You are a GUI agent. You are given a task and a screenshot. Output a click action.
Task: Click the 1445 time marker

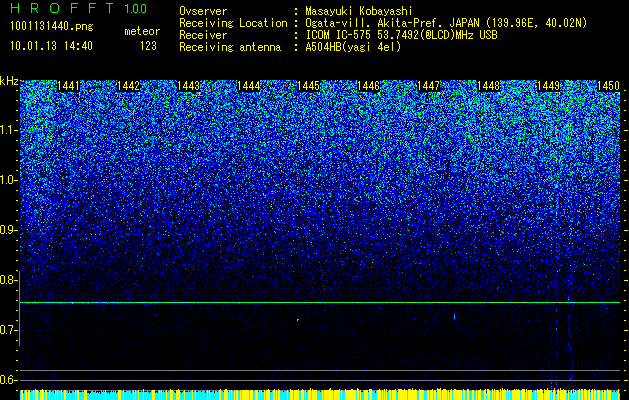coord(308,86)
